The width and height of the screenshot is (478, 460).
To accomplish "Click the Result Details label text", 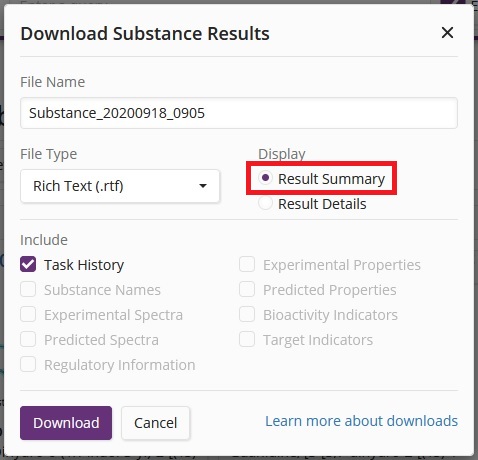I will point(322,204).
